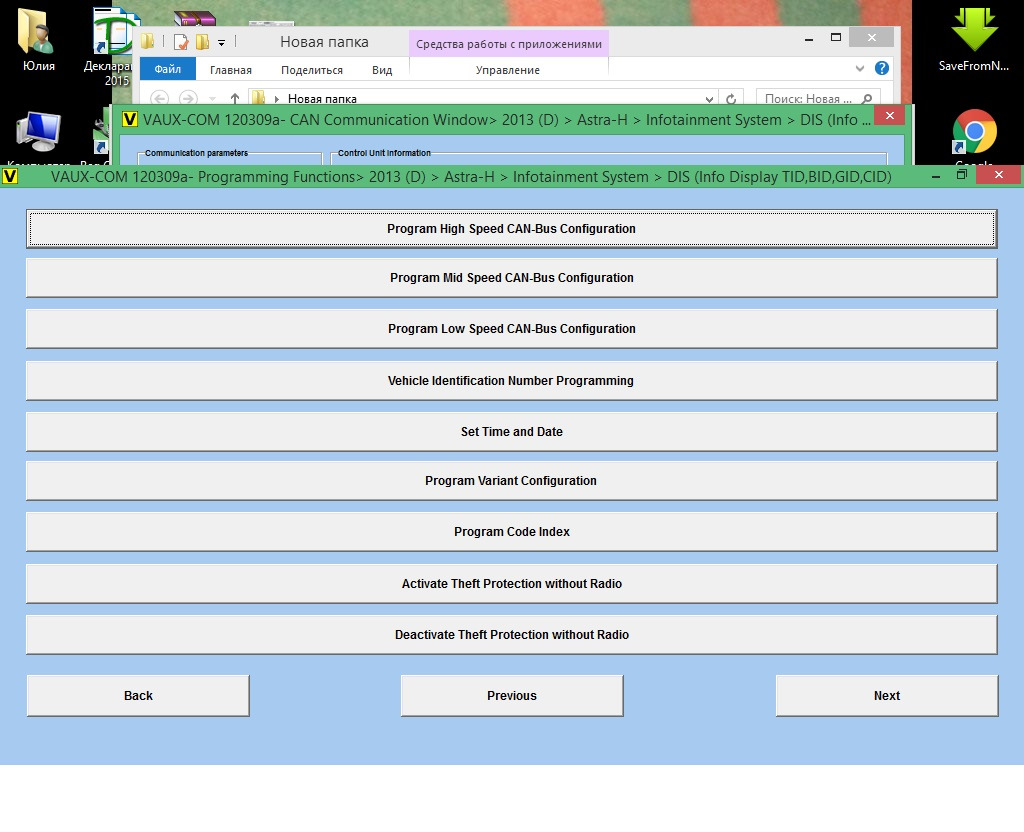This screenshot has height=832, width=1024.
Task: Open SaveFromNet desktop icon
Action: 974,39
